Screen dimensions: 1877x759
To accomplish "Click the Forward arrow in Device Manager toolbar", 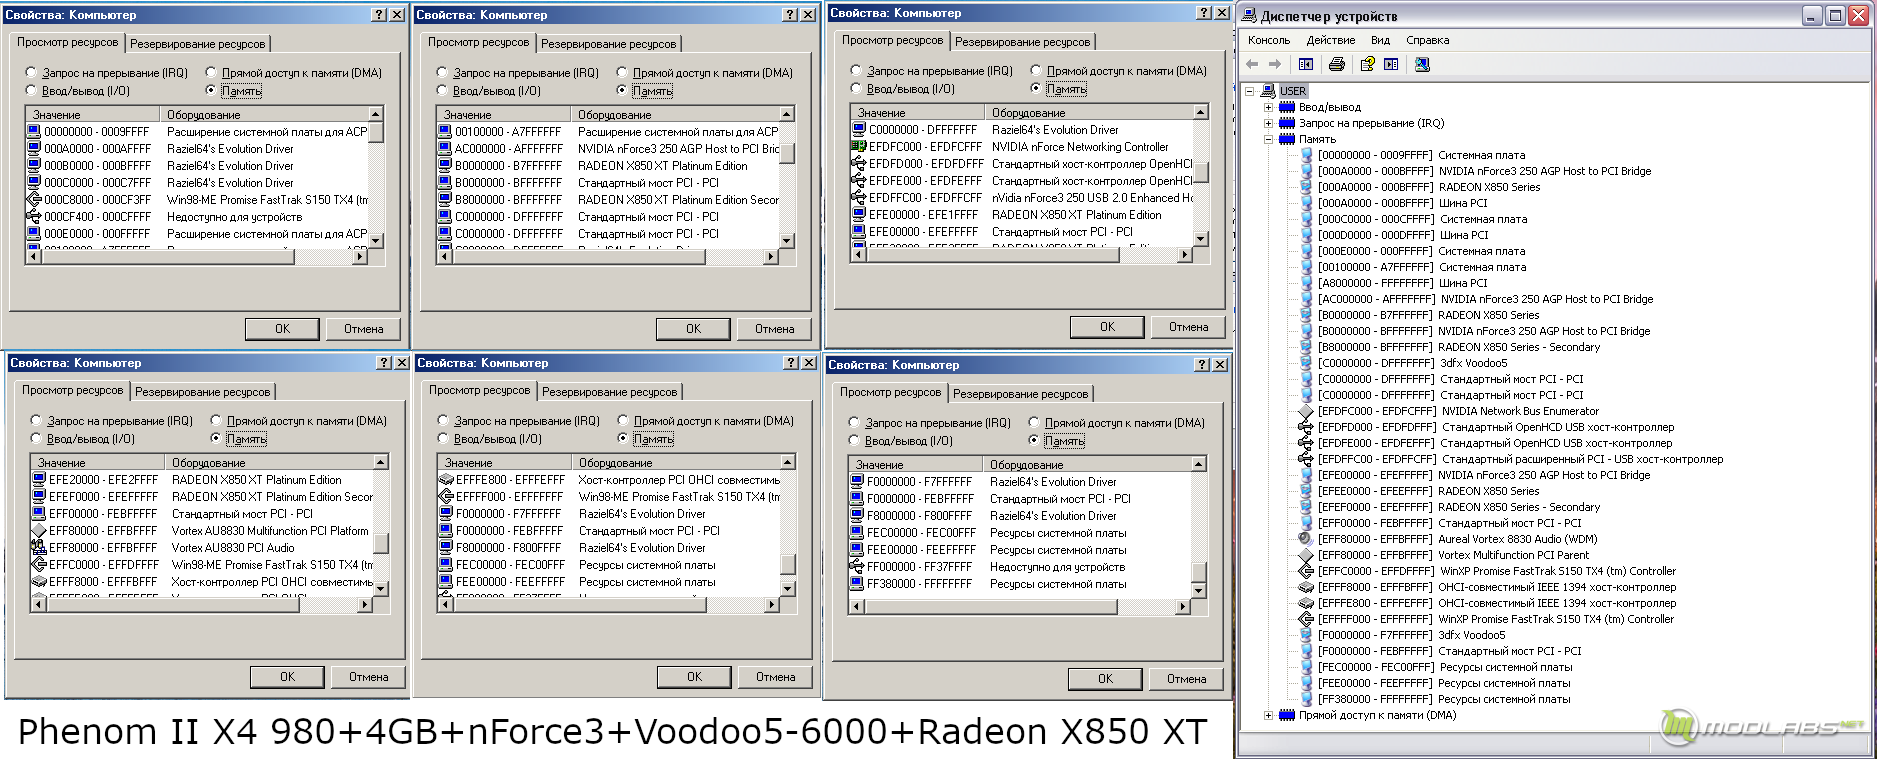I will point(1274,64).
